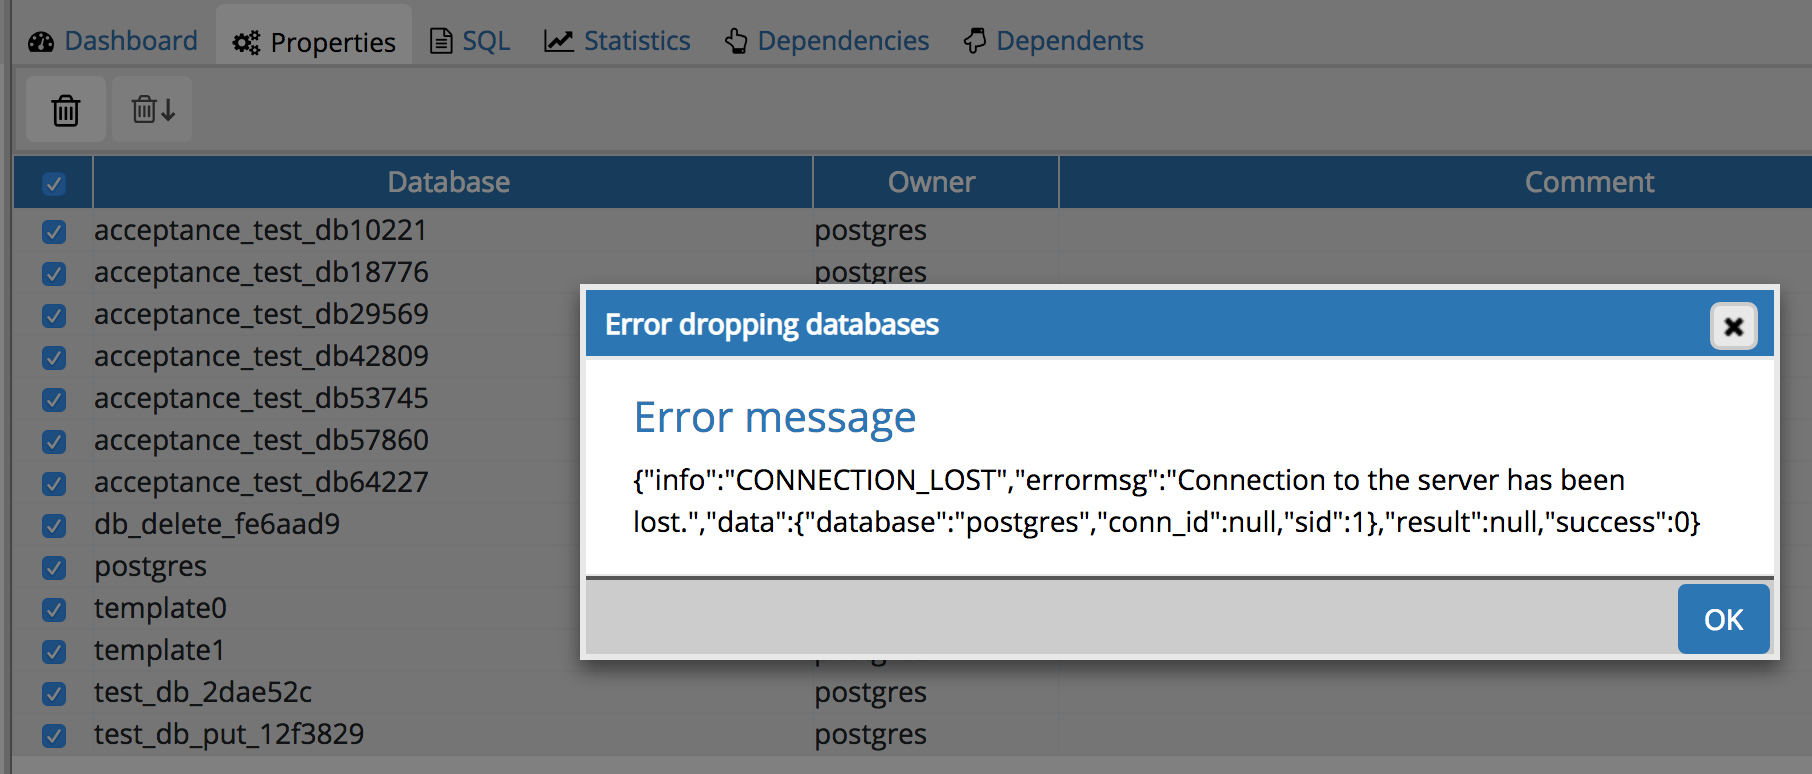The image size is (1812, 774).
Task: Click the Properties gears icon
Action: coord(246,43)
